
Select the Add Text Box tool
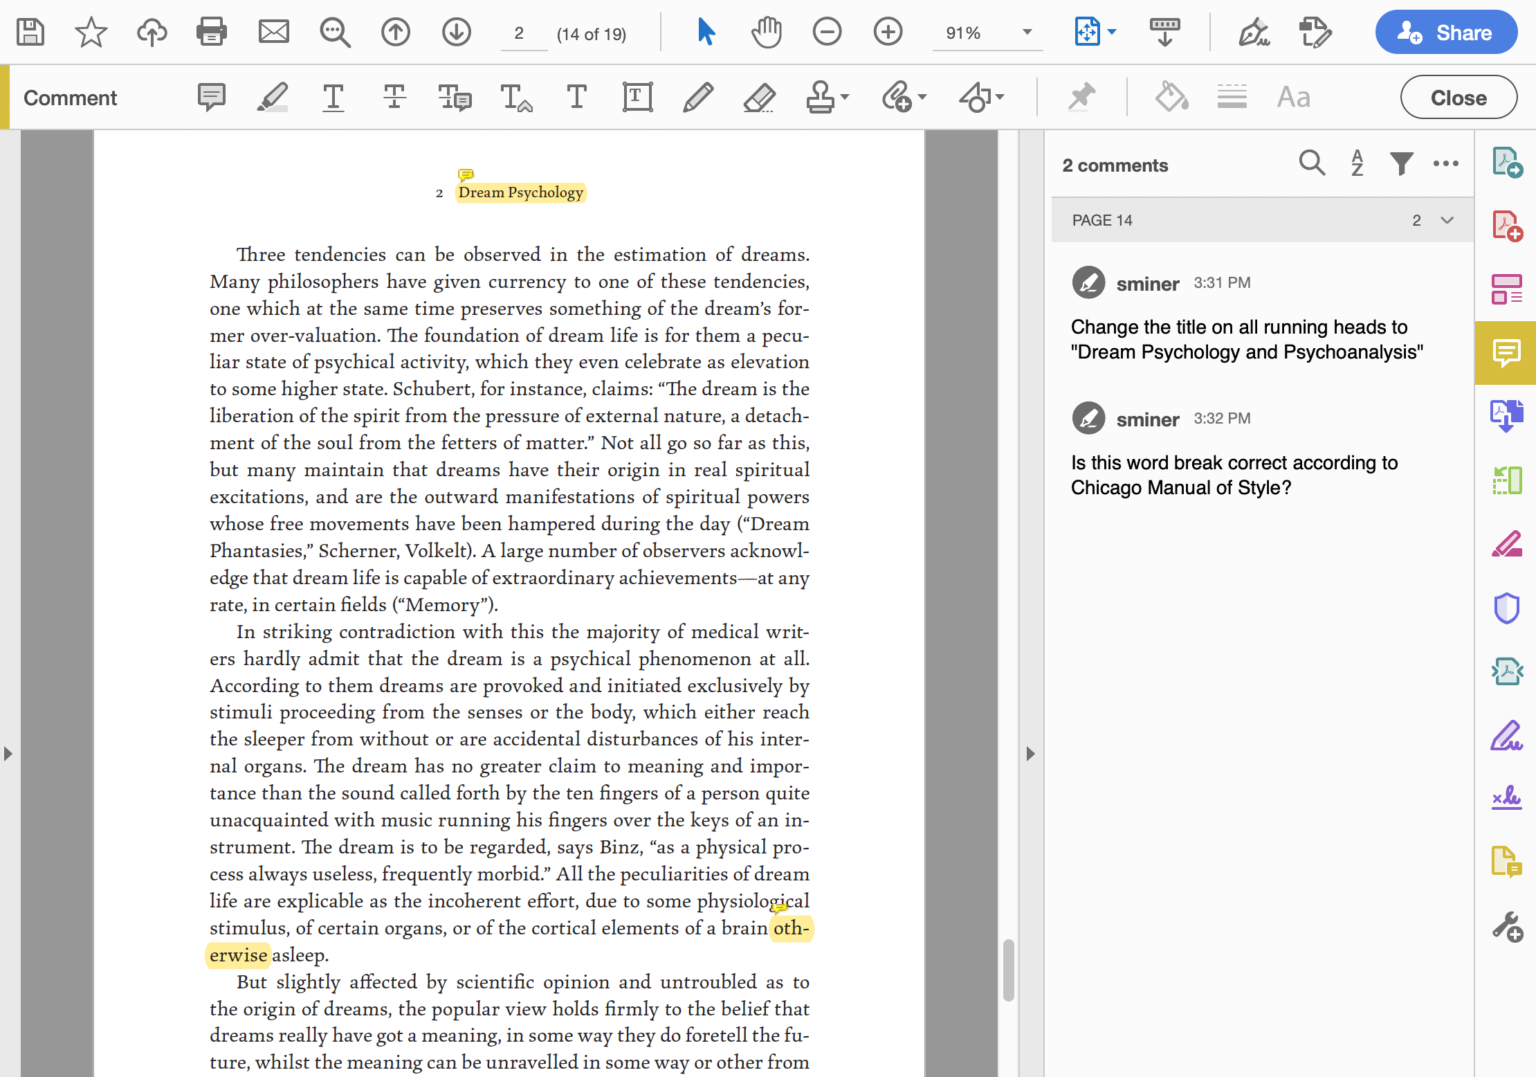pyautogui.click(x=637, y=97)
